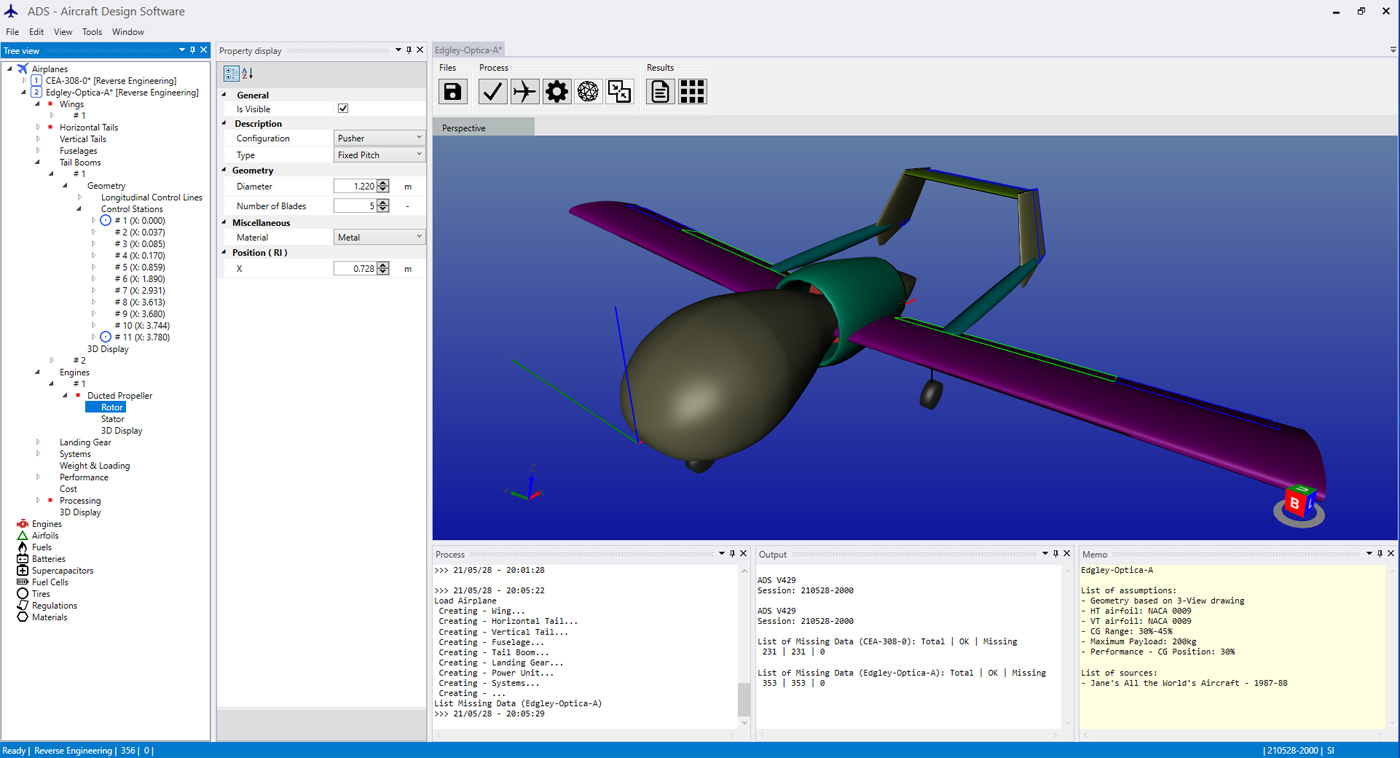
Task: Expand the CEA-308-0 airplane node
Action: click(x=24, y=81)
